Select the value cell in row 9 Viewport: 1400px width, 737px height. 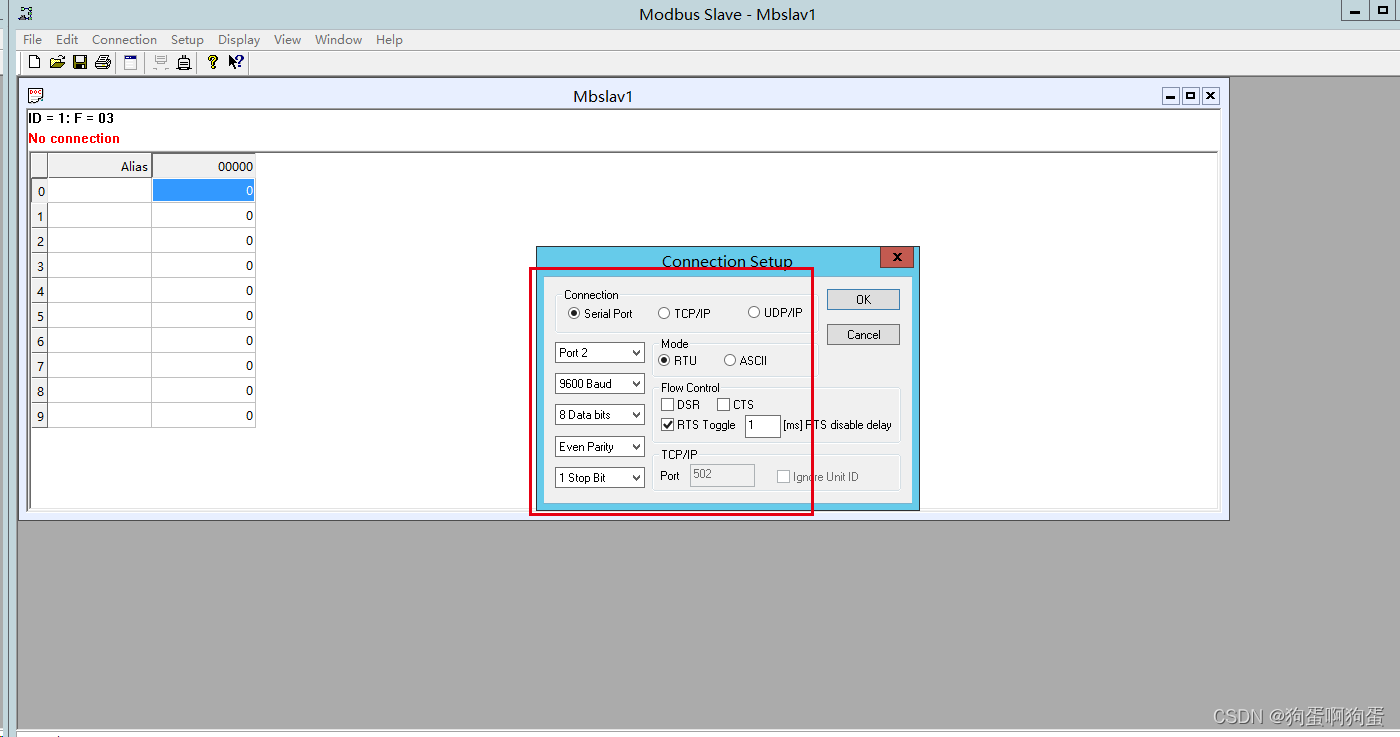coord(203,416)
